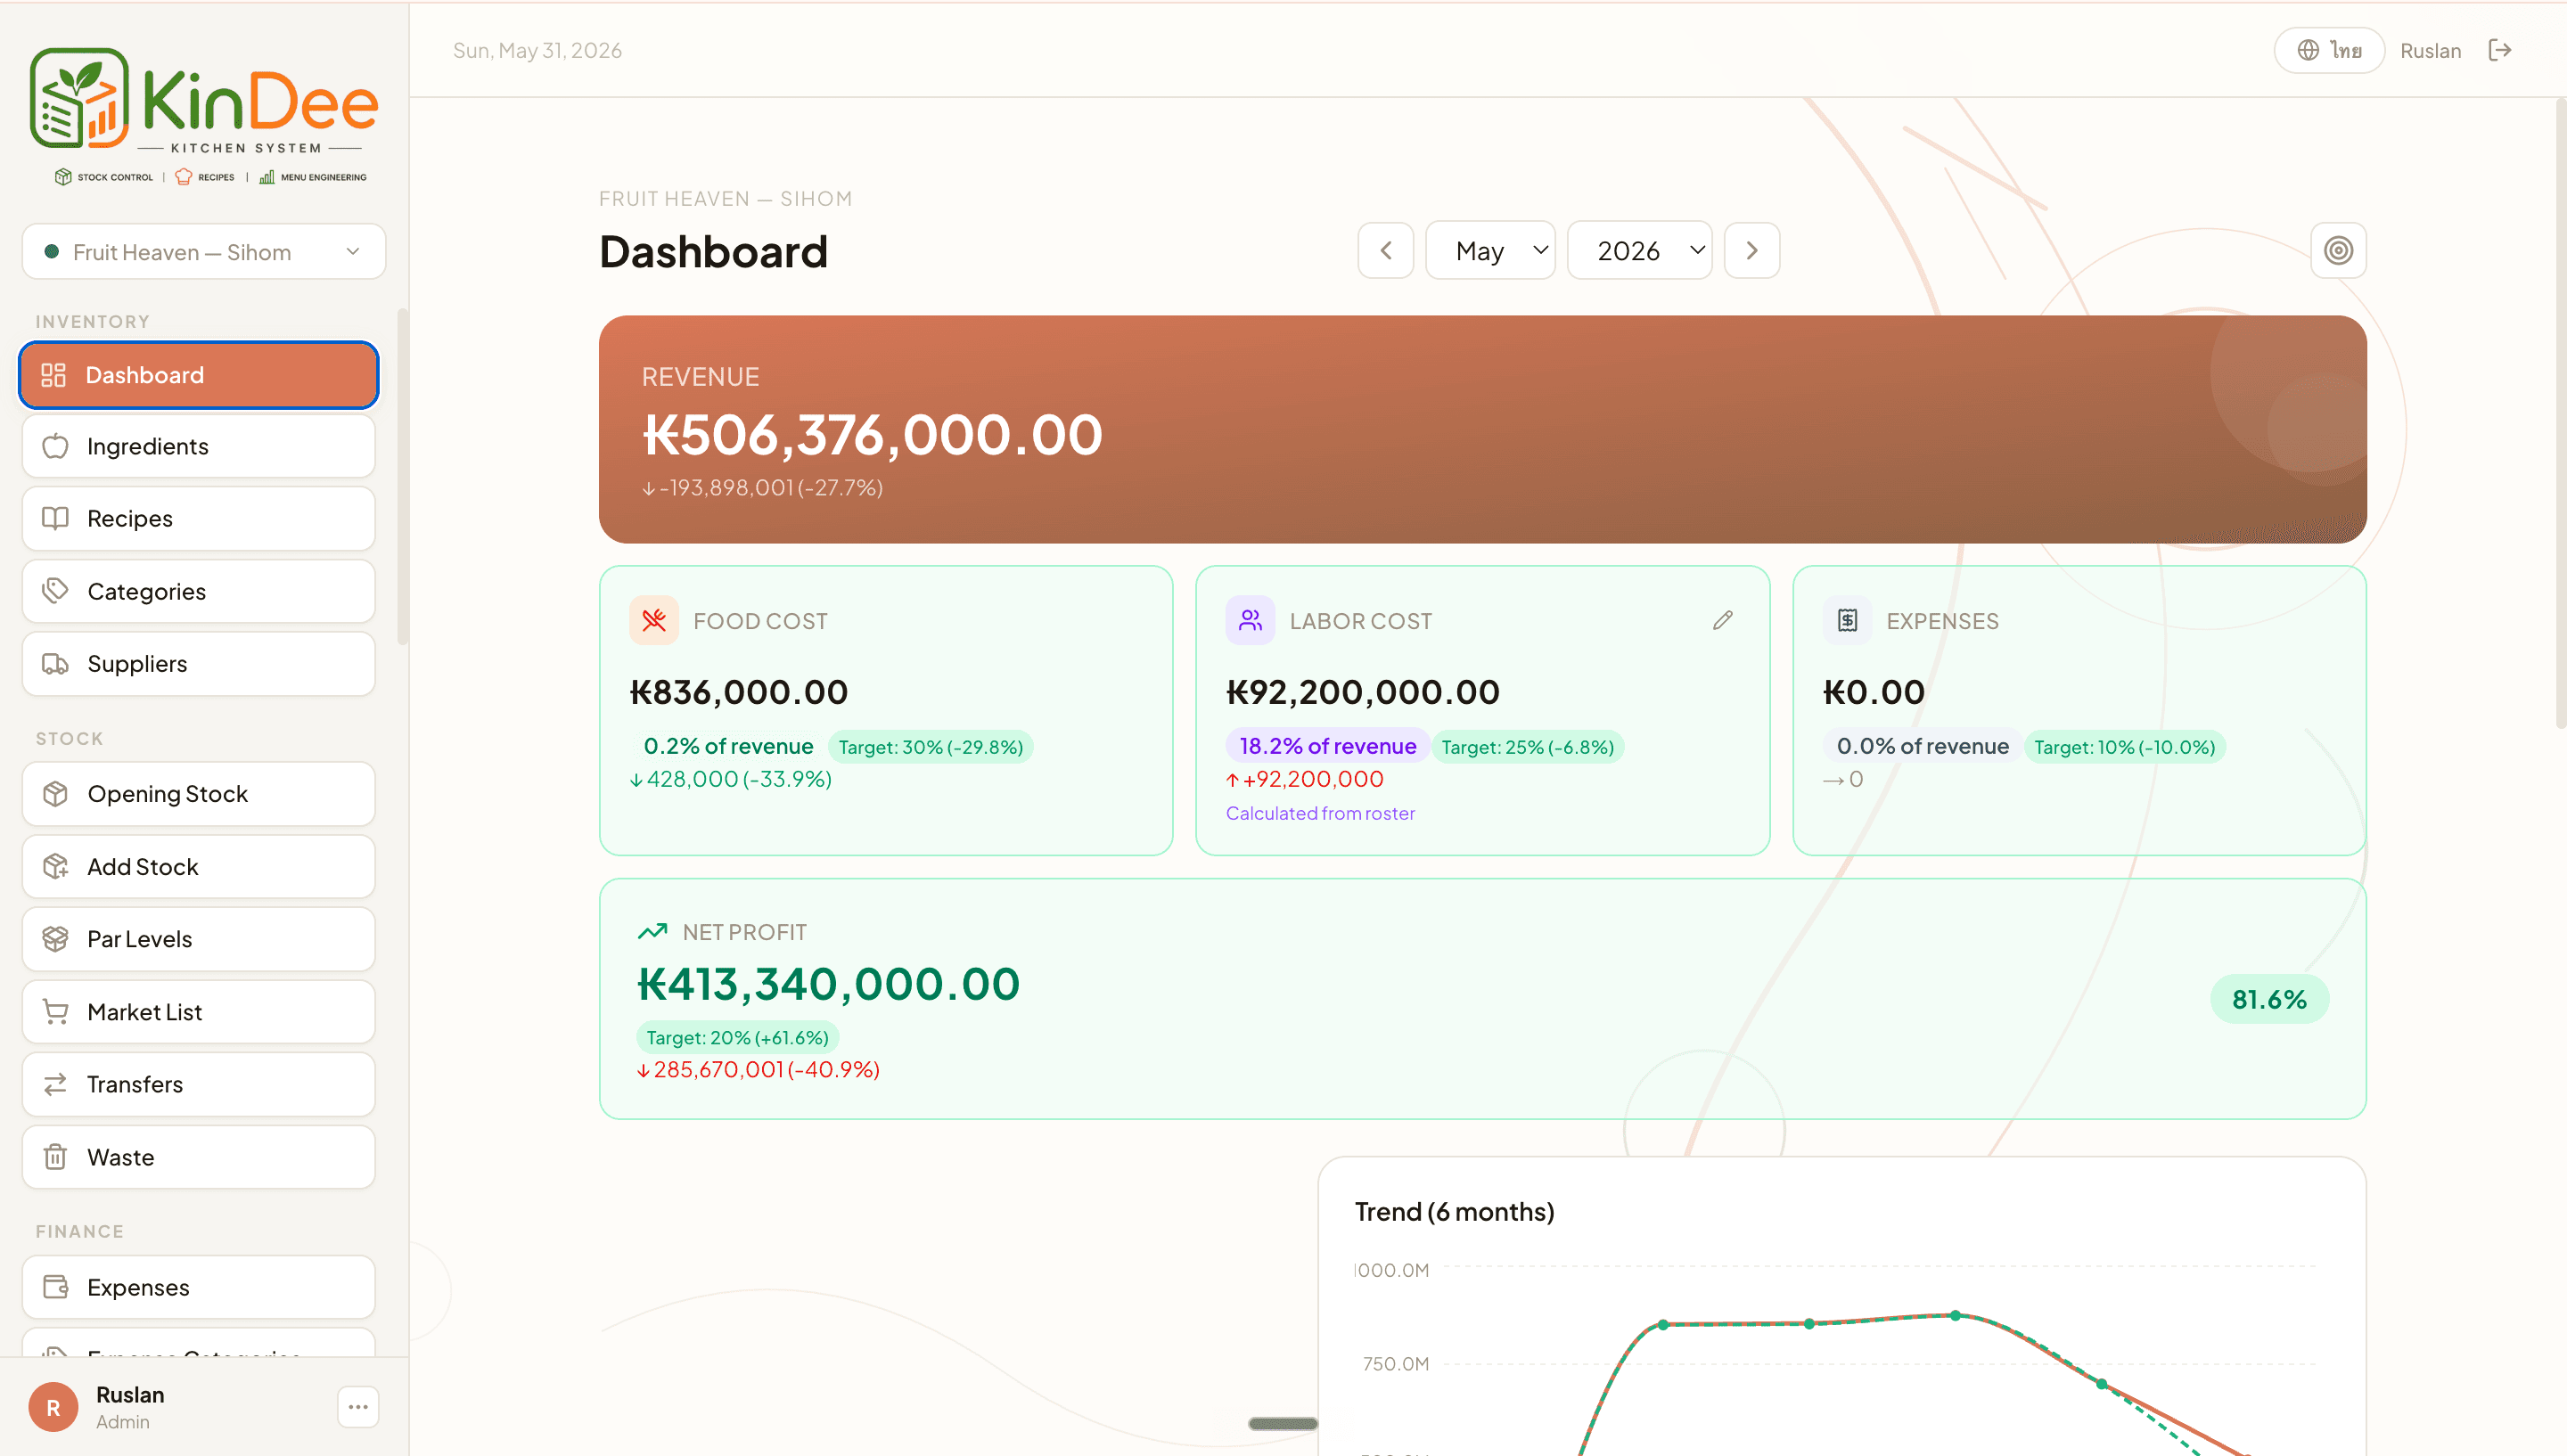Open the 2026 year dropdown
This screenshot has height=1456, width=2567.
point(1640,250)
